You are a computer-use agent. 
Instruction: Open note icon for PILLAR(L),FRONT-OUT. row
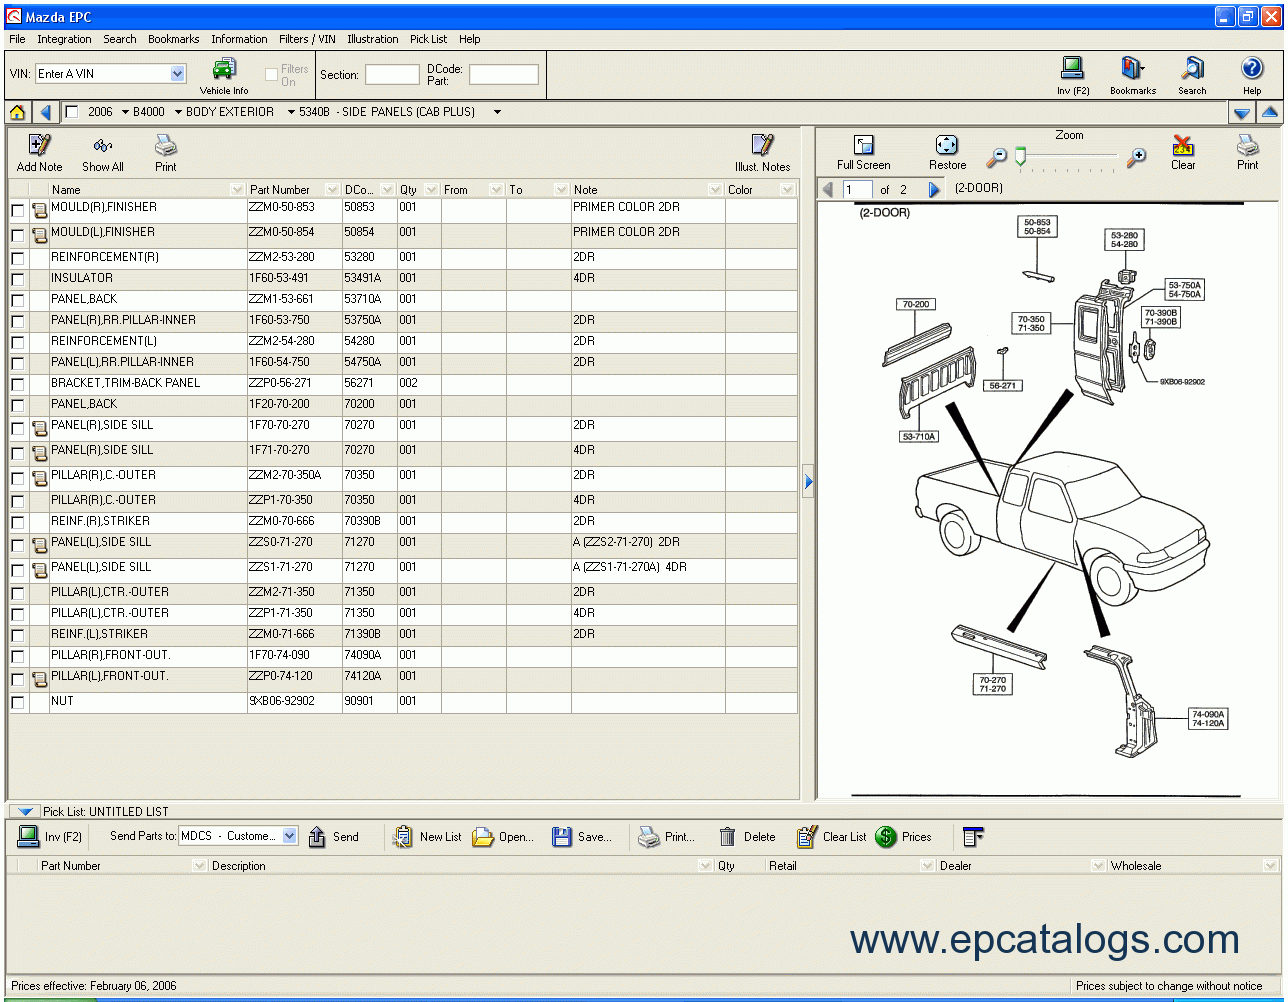pos(39,679)
